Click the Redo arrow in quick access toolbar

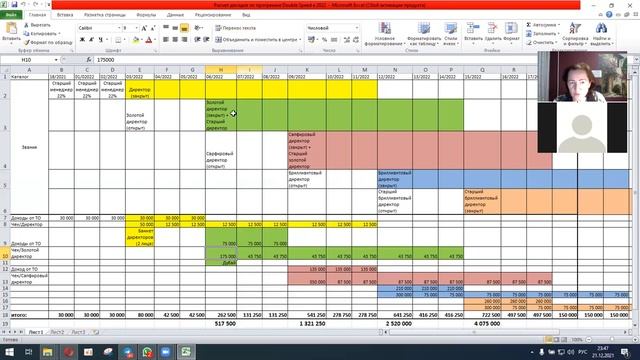[x=36, y=4]
